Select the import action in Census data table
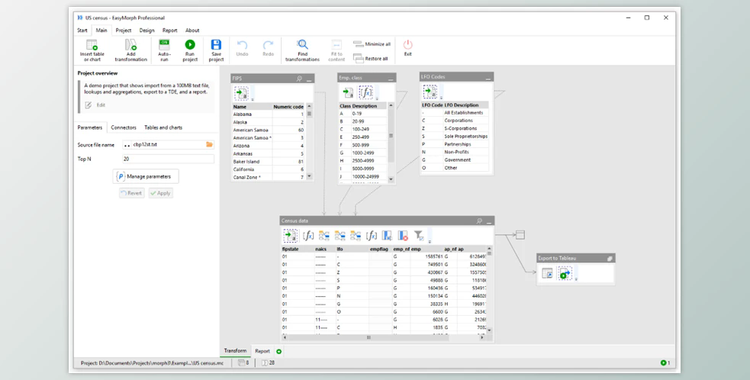750x380 pixels. (x=290, y=235)
